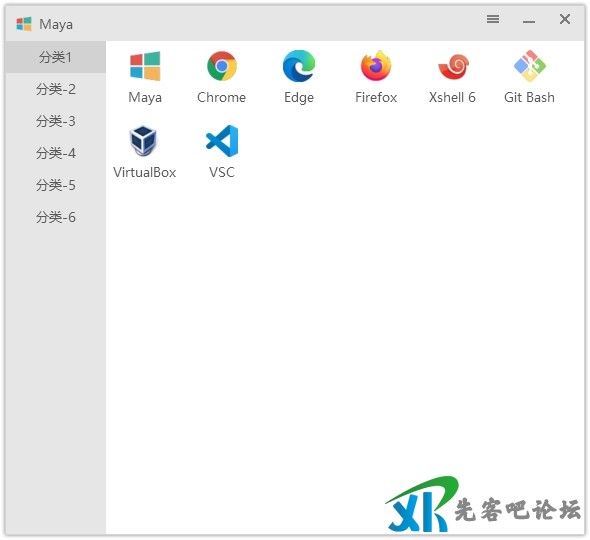Click the Maya logo in title bar
590x540 pixels.
click(24, 24)
